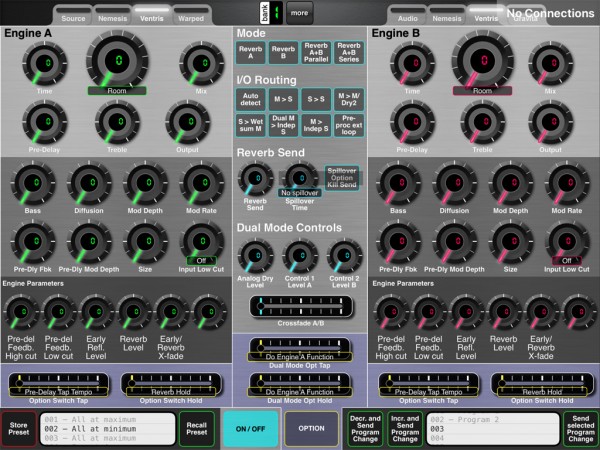Enable Reverb A+B Parallel mode
600x450 pixels.
click(316, 52)
